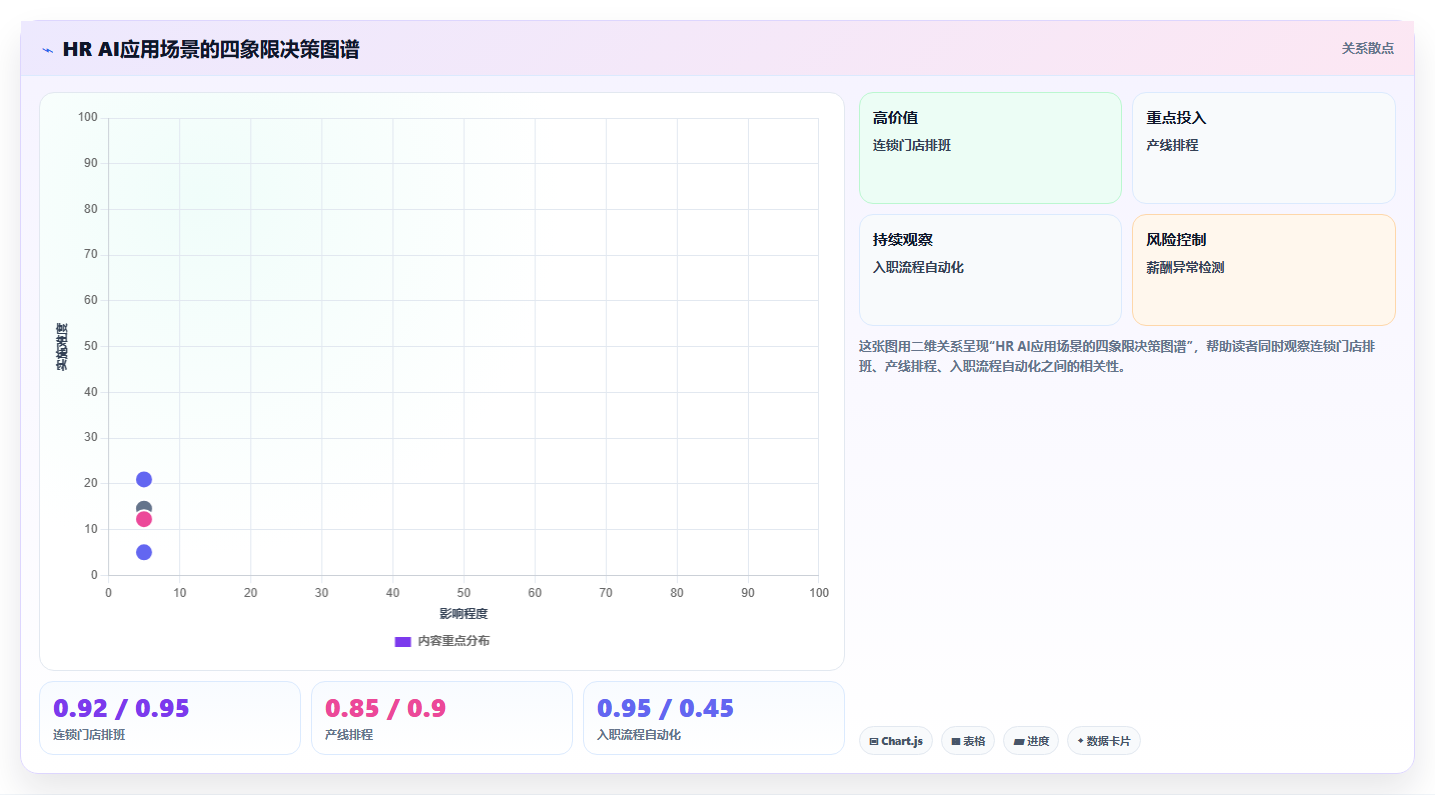
Task: Click the 0.95 / 0.45 stat value
Action: coord(665,708)
